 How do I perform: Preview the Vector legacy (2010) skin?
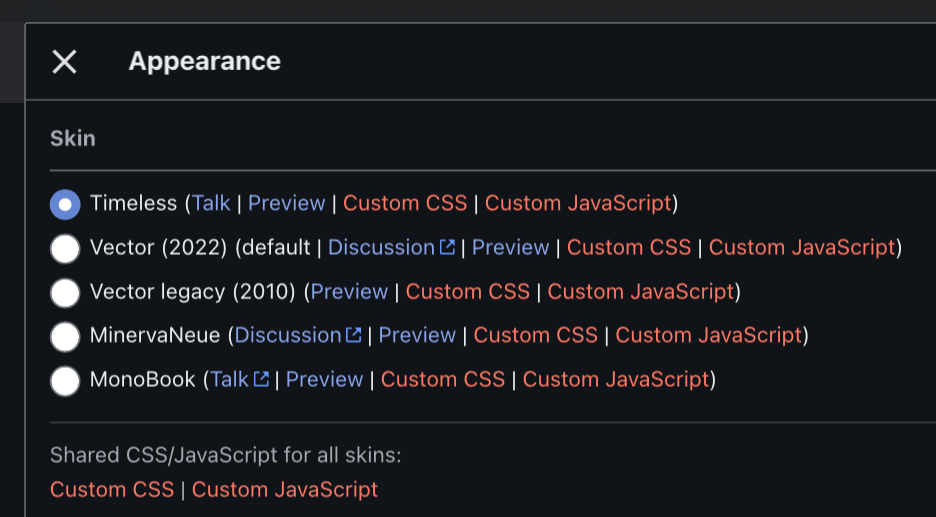349,291
